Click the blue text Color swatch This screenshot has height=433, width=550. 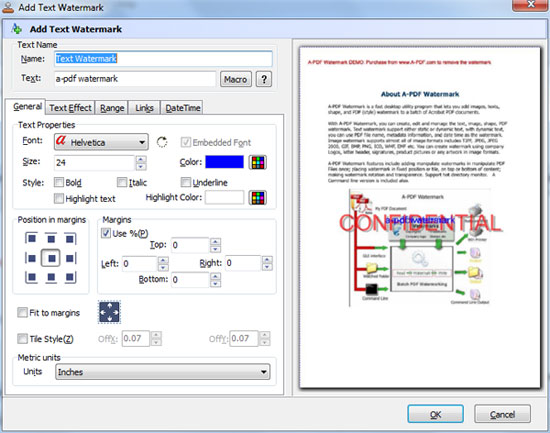coord(224,162)
